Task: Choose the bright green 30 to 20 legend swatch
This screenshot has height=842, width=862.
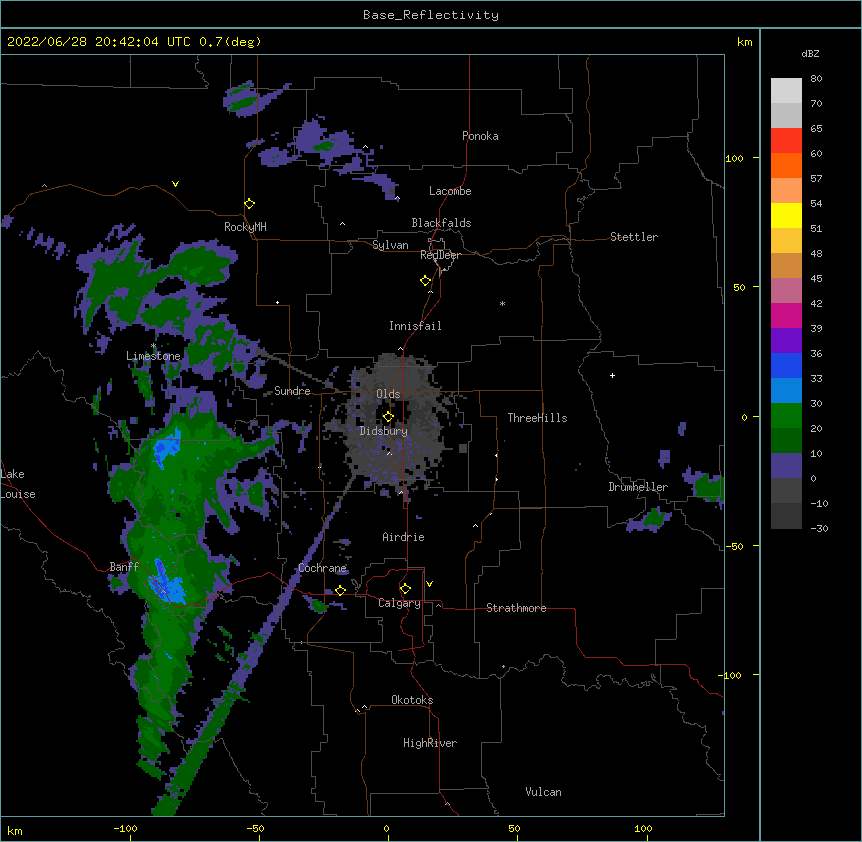Action: (x=786, y=416)
